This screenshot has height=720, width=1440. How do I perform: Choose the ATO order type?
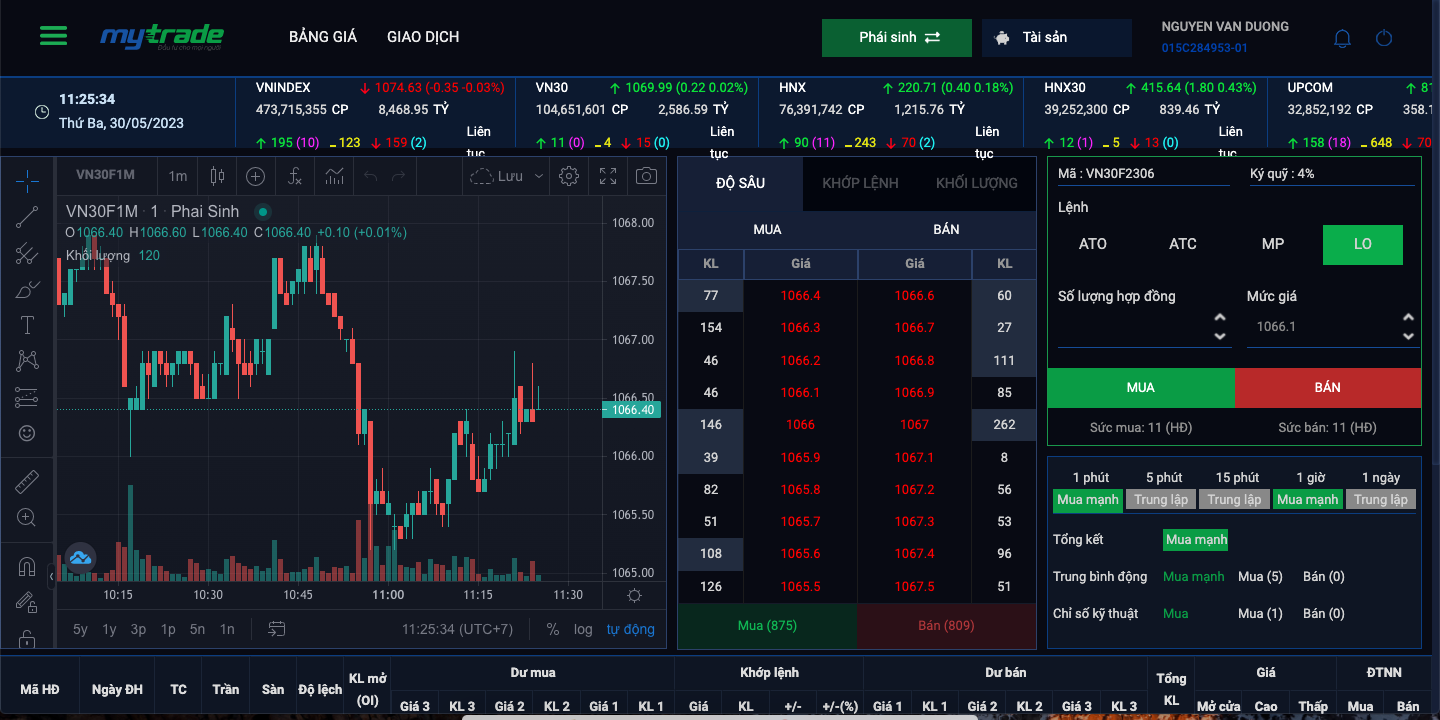click(1092, 244)
